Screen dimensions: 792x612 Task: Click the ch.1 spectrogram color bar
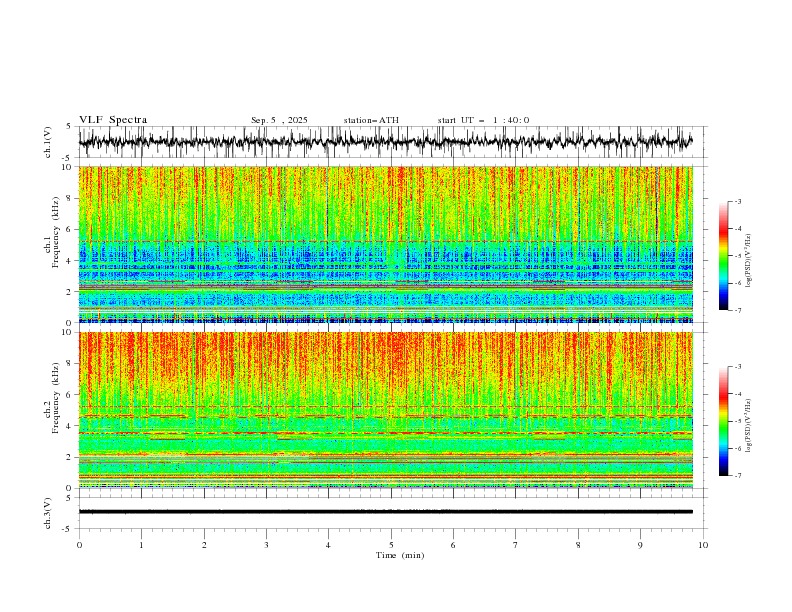[x=723, y=255]
